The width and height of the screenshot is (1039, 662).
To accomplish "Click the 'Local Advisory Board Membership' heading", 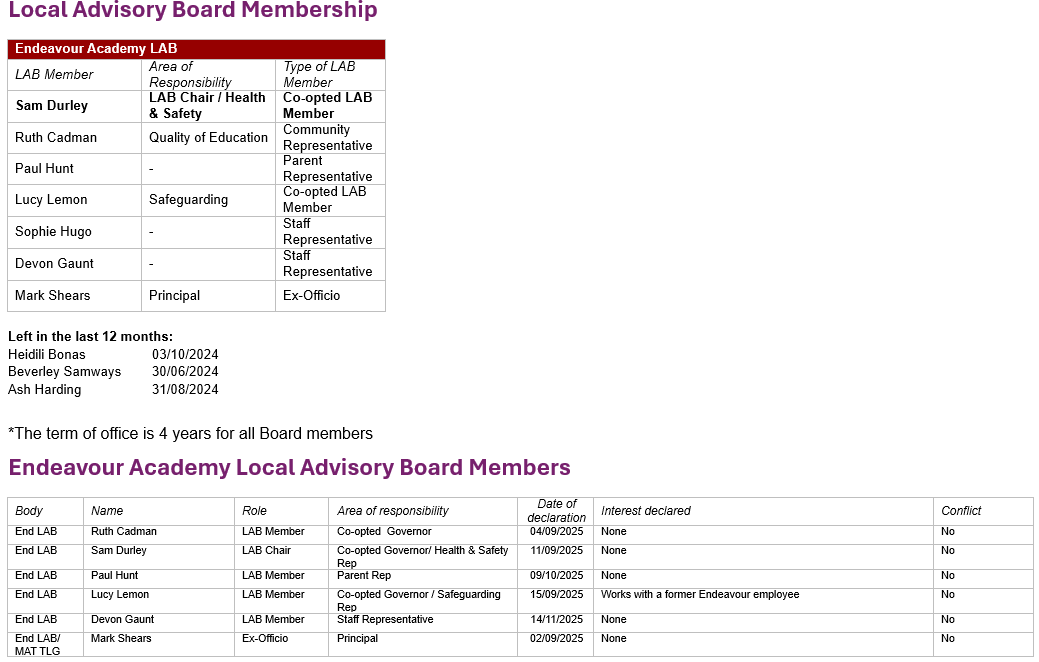I will pos(192,11).
